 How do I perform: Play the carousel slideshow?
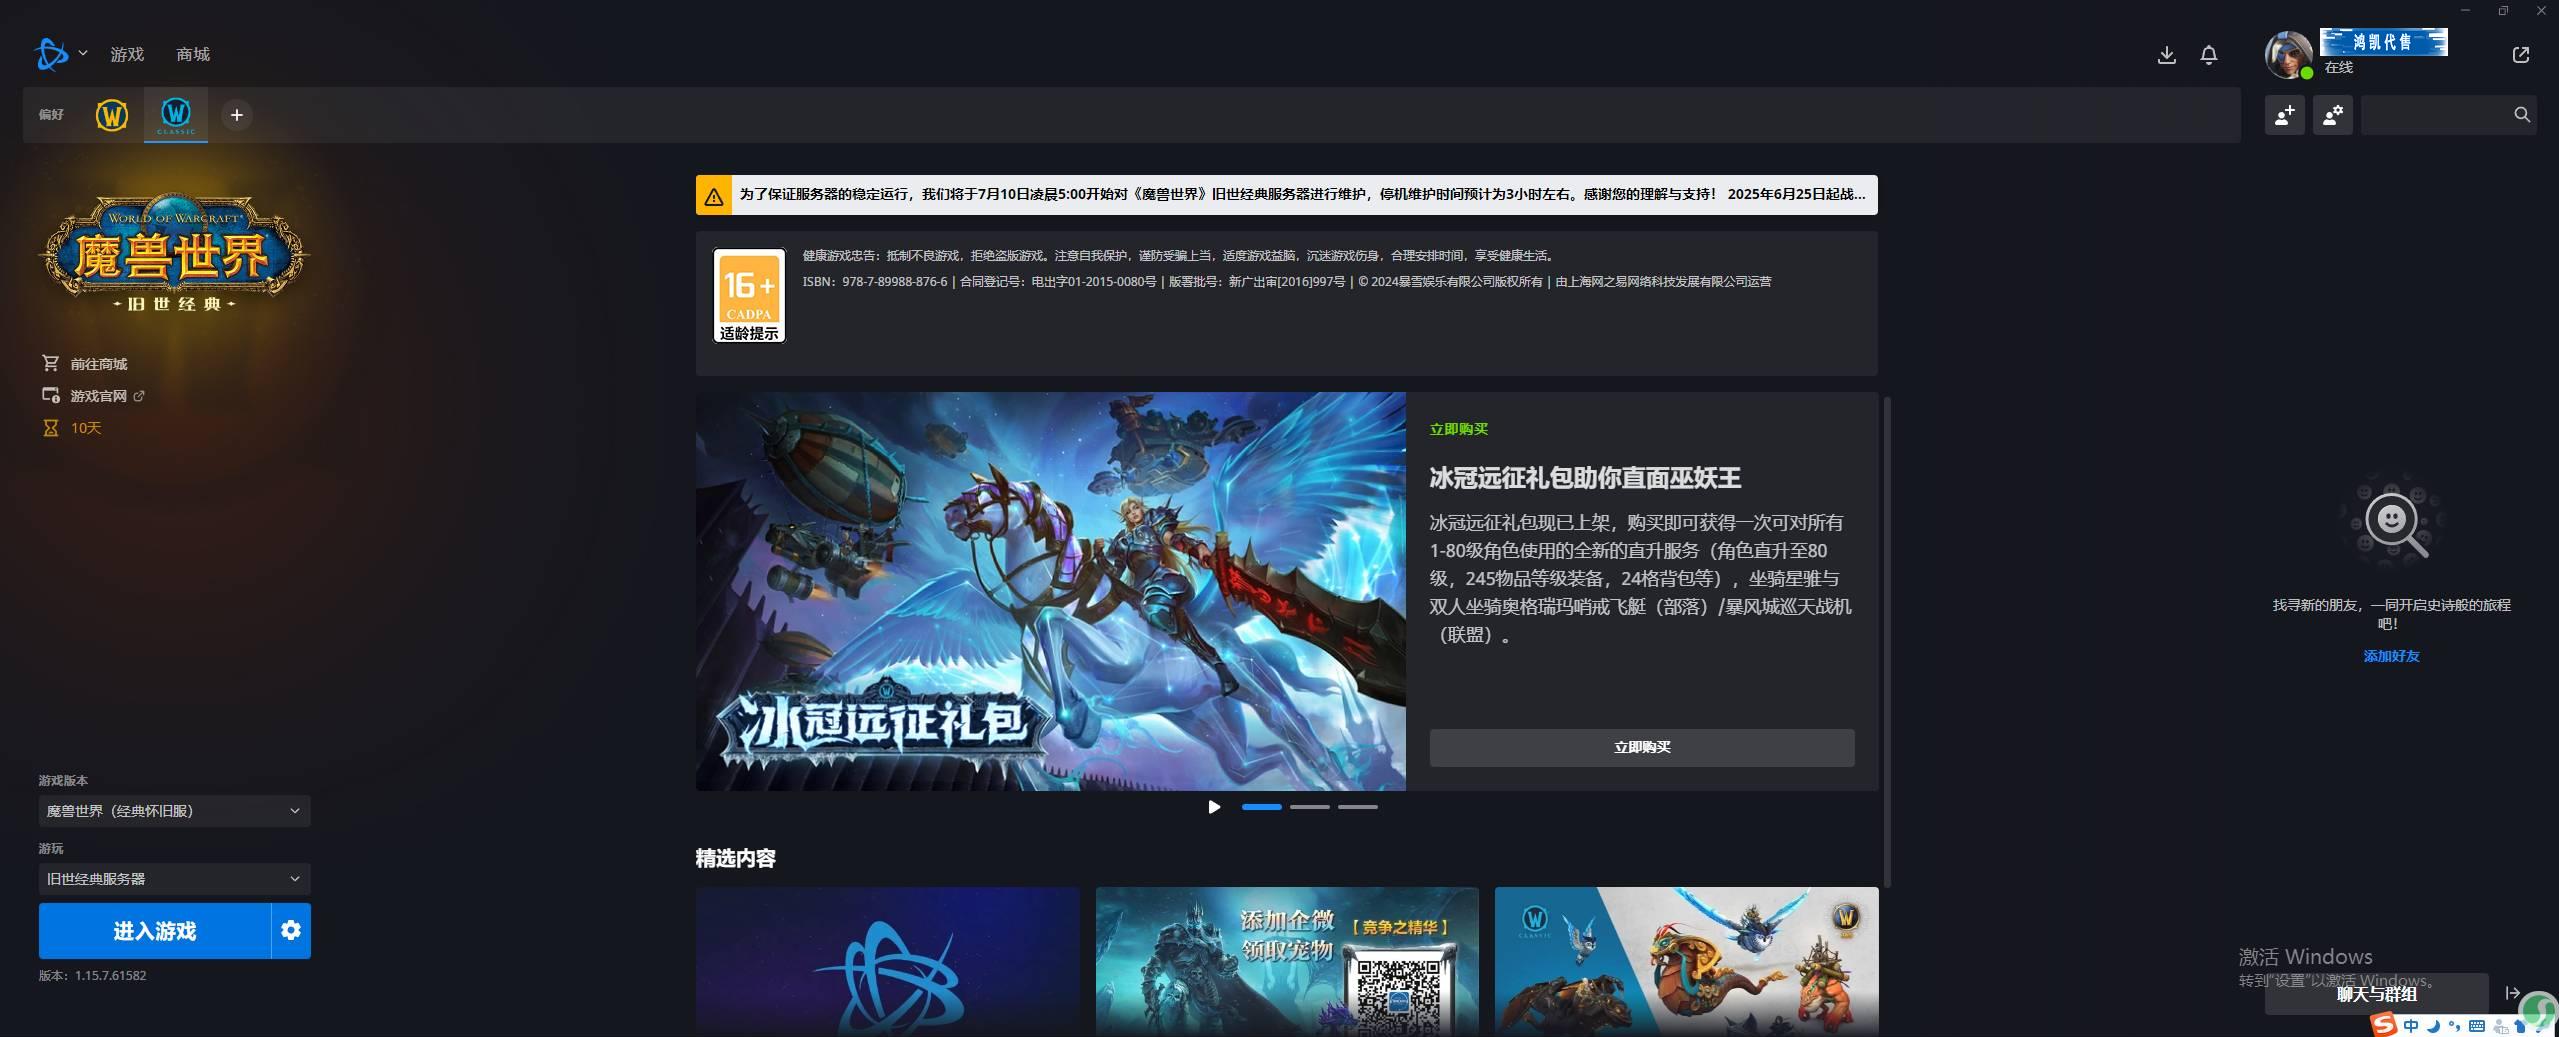coord(1214,807)
